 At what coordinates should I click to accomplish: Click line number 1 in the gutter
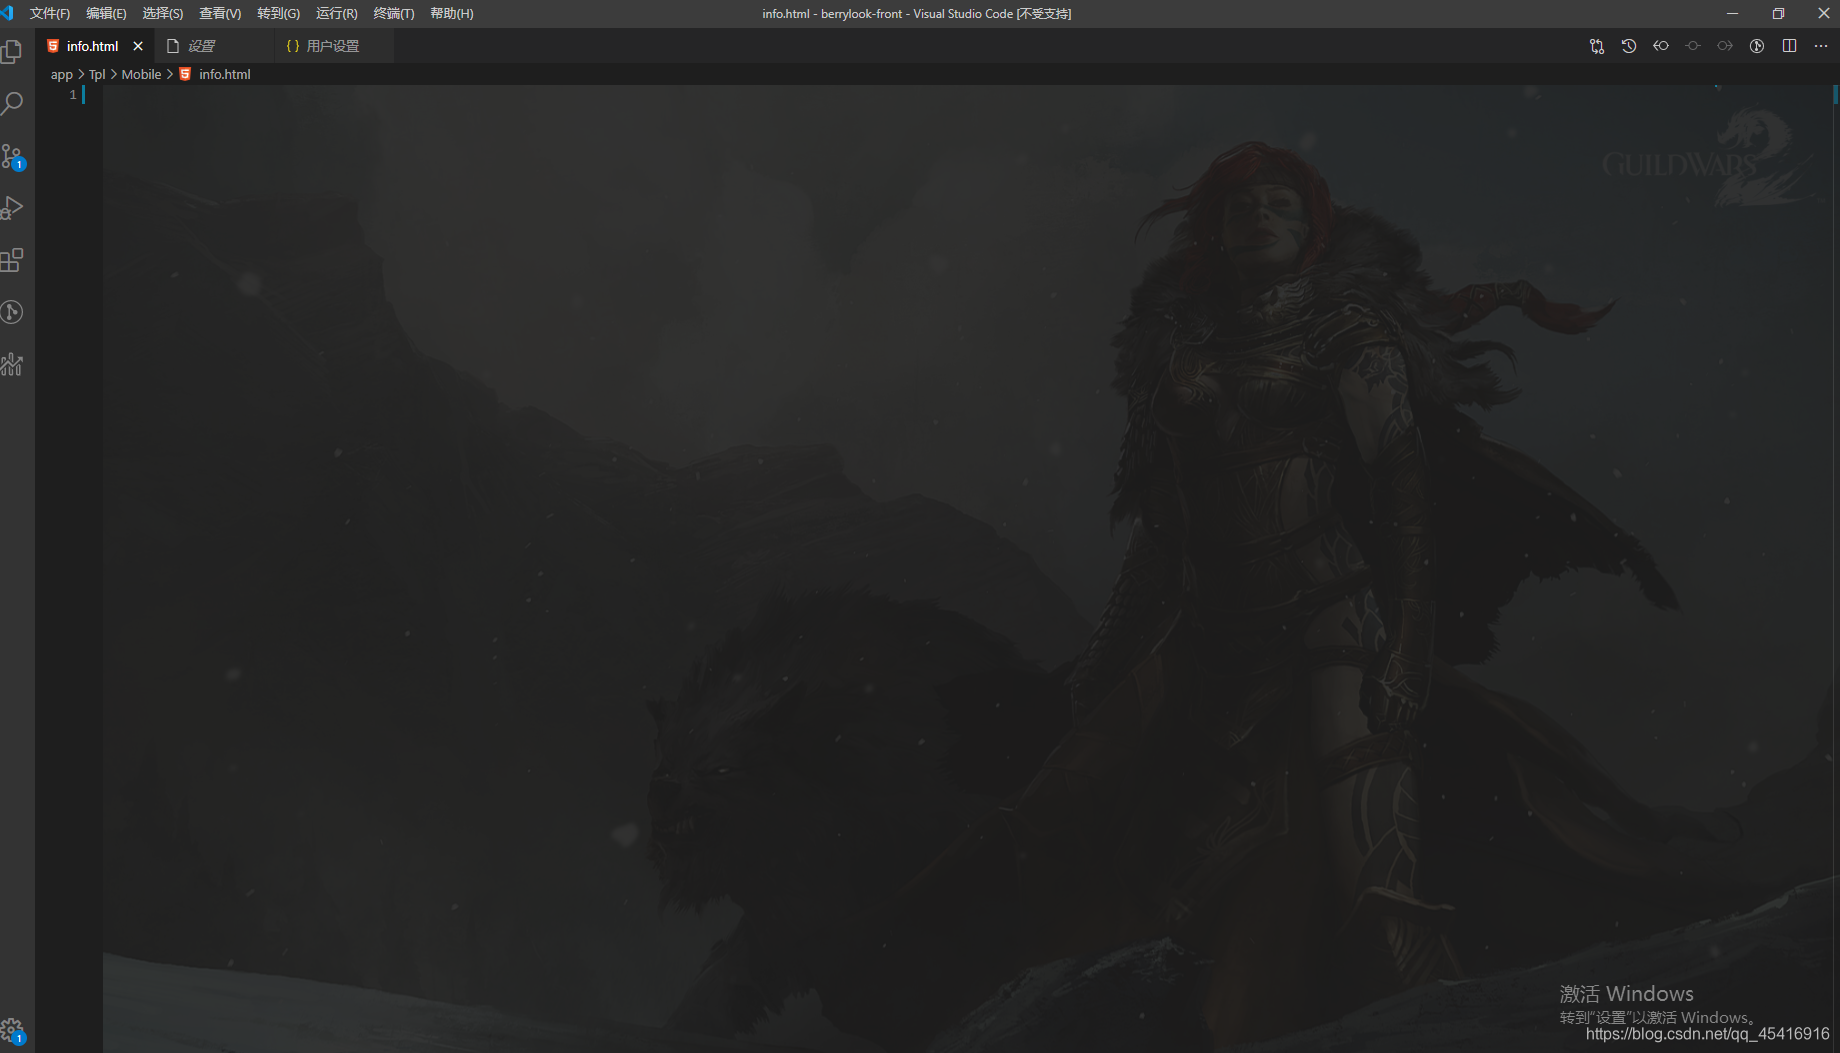73,94
